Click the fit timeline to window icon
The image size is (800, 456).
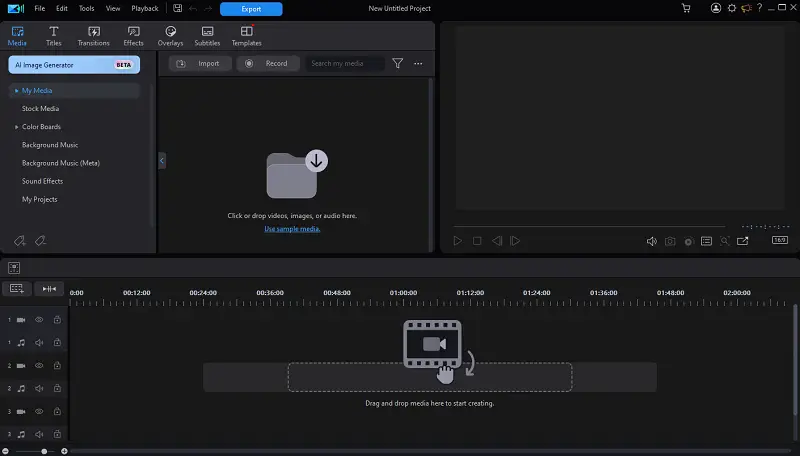(49, 289)
